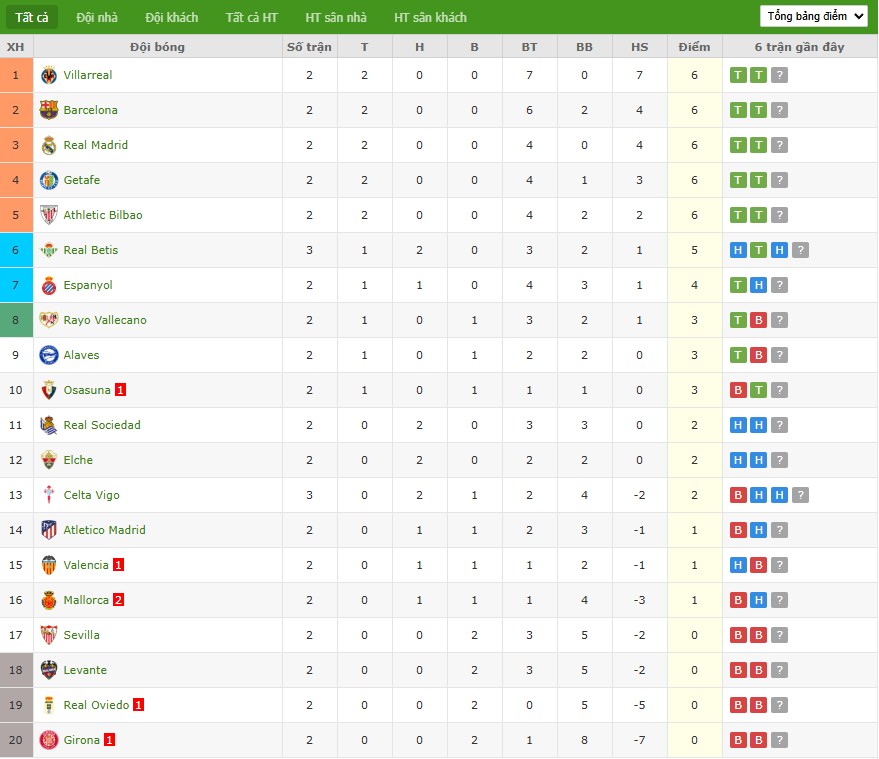The image size is (879, 759).
Task: Open the Rayo Vallecano team link
Action: tap(105, 320)
